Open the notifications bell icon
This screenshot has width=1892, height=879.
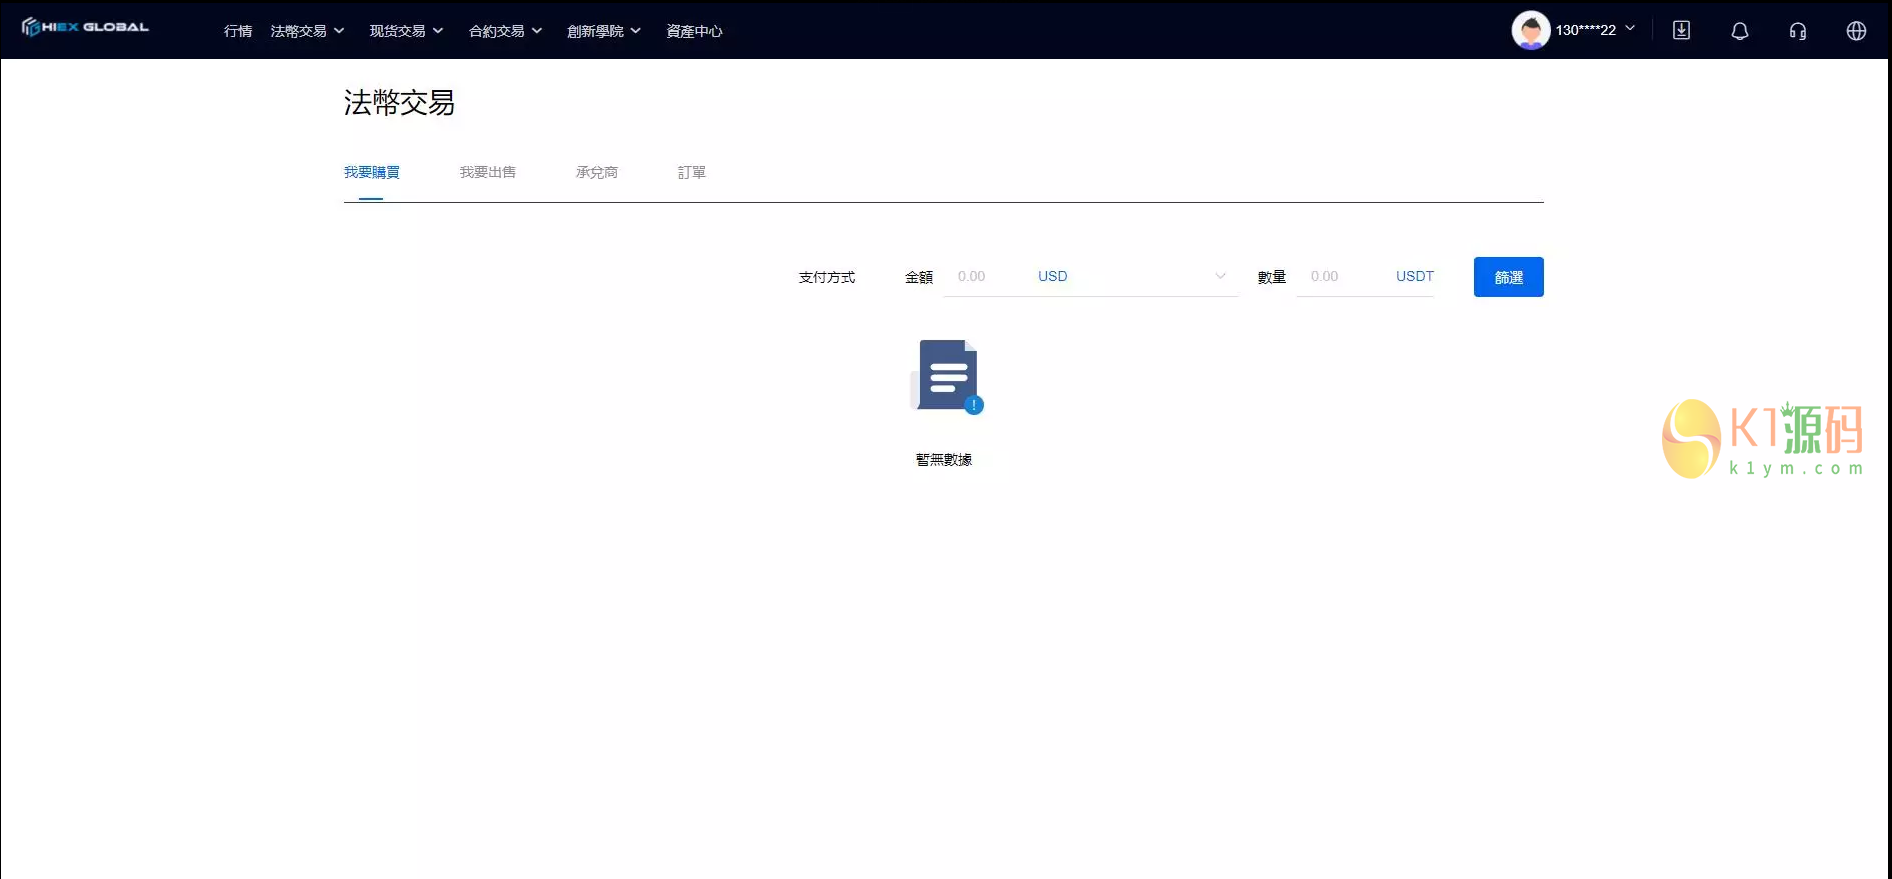pos(1740,31)
